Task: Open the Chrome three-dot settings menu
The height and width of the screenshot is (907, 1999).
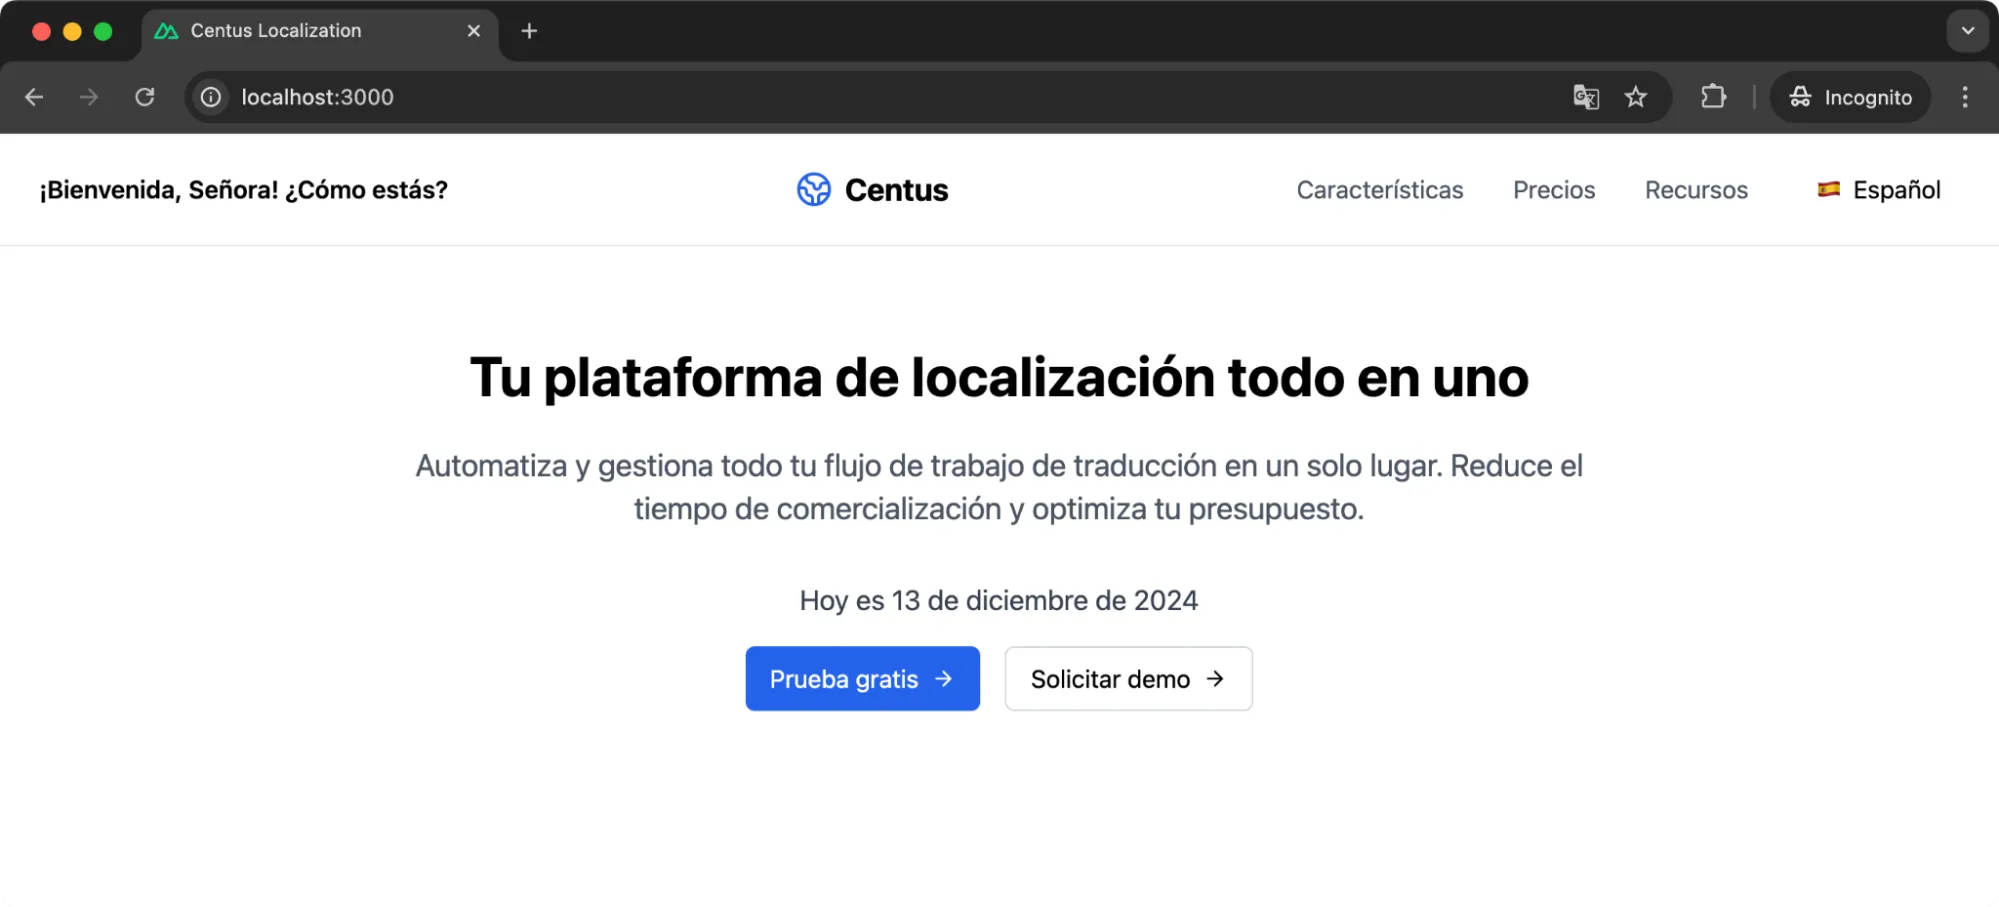Action: pos(1964,97)
